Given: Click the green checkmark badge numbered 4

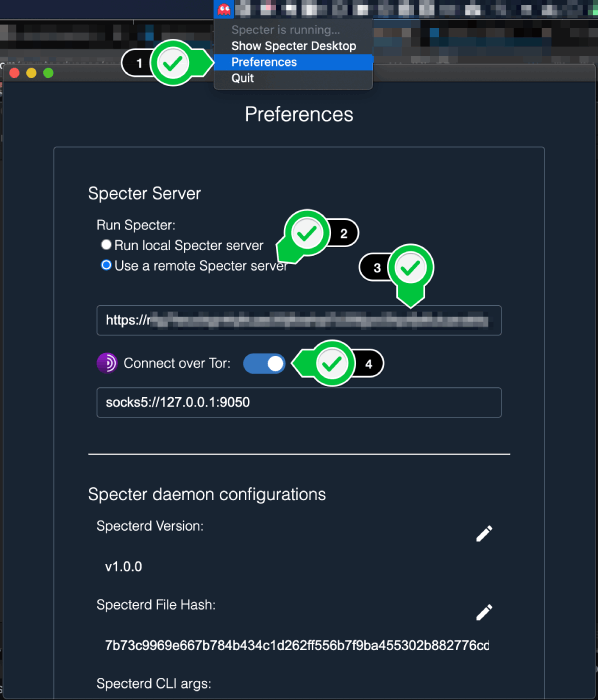Looking at the screenshot, I should point(332,364).
